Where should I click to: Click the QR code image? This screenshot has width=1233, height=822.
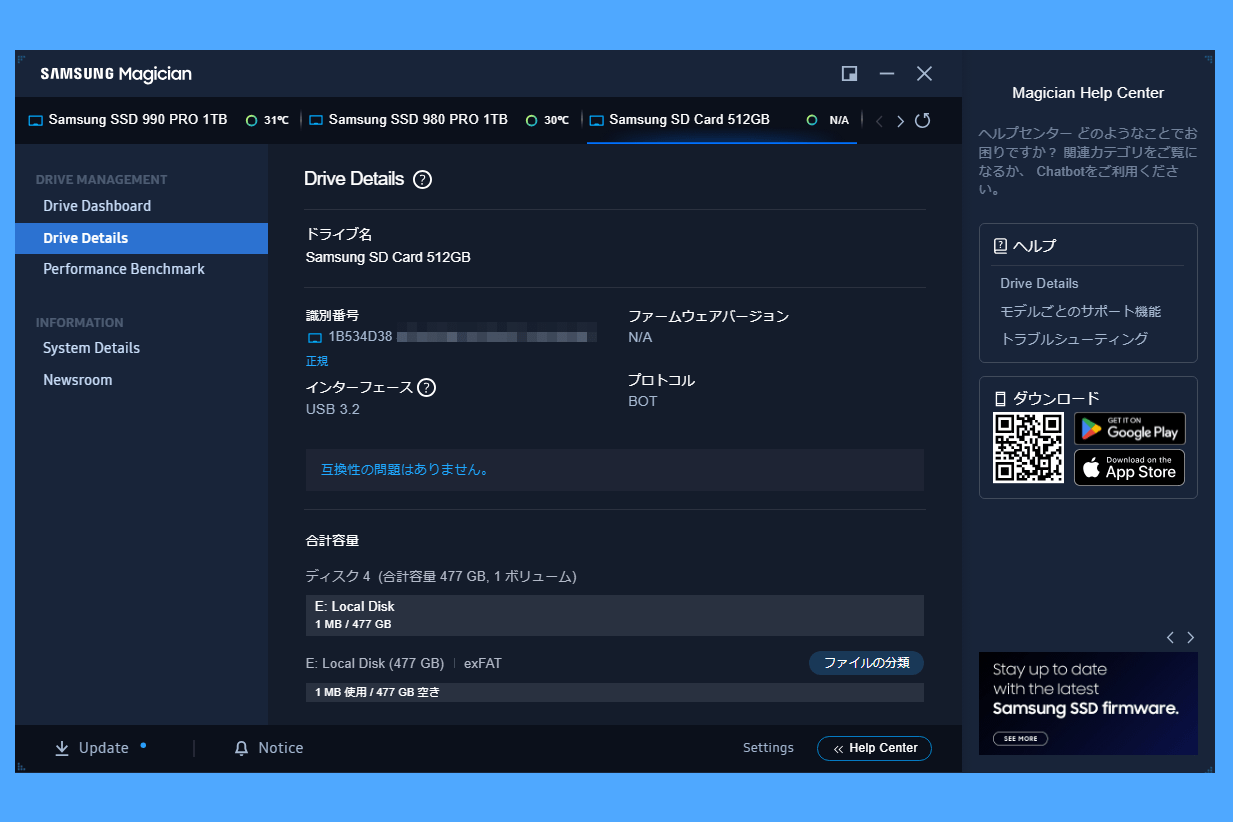(x=1028, y=448)
